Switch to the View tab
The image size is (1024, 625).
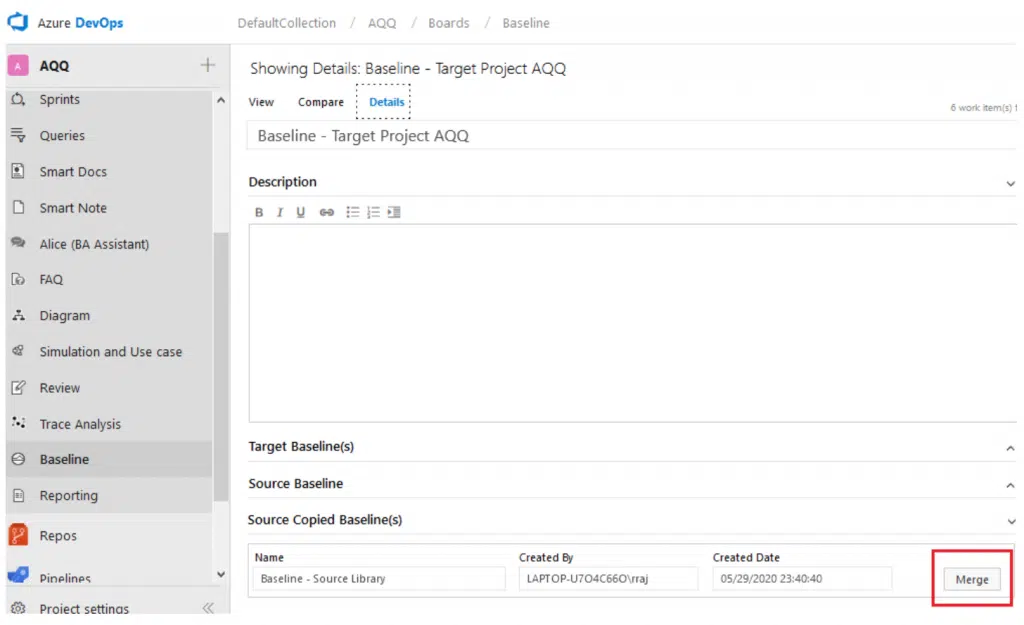click(261, 102)
